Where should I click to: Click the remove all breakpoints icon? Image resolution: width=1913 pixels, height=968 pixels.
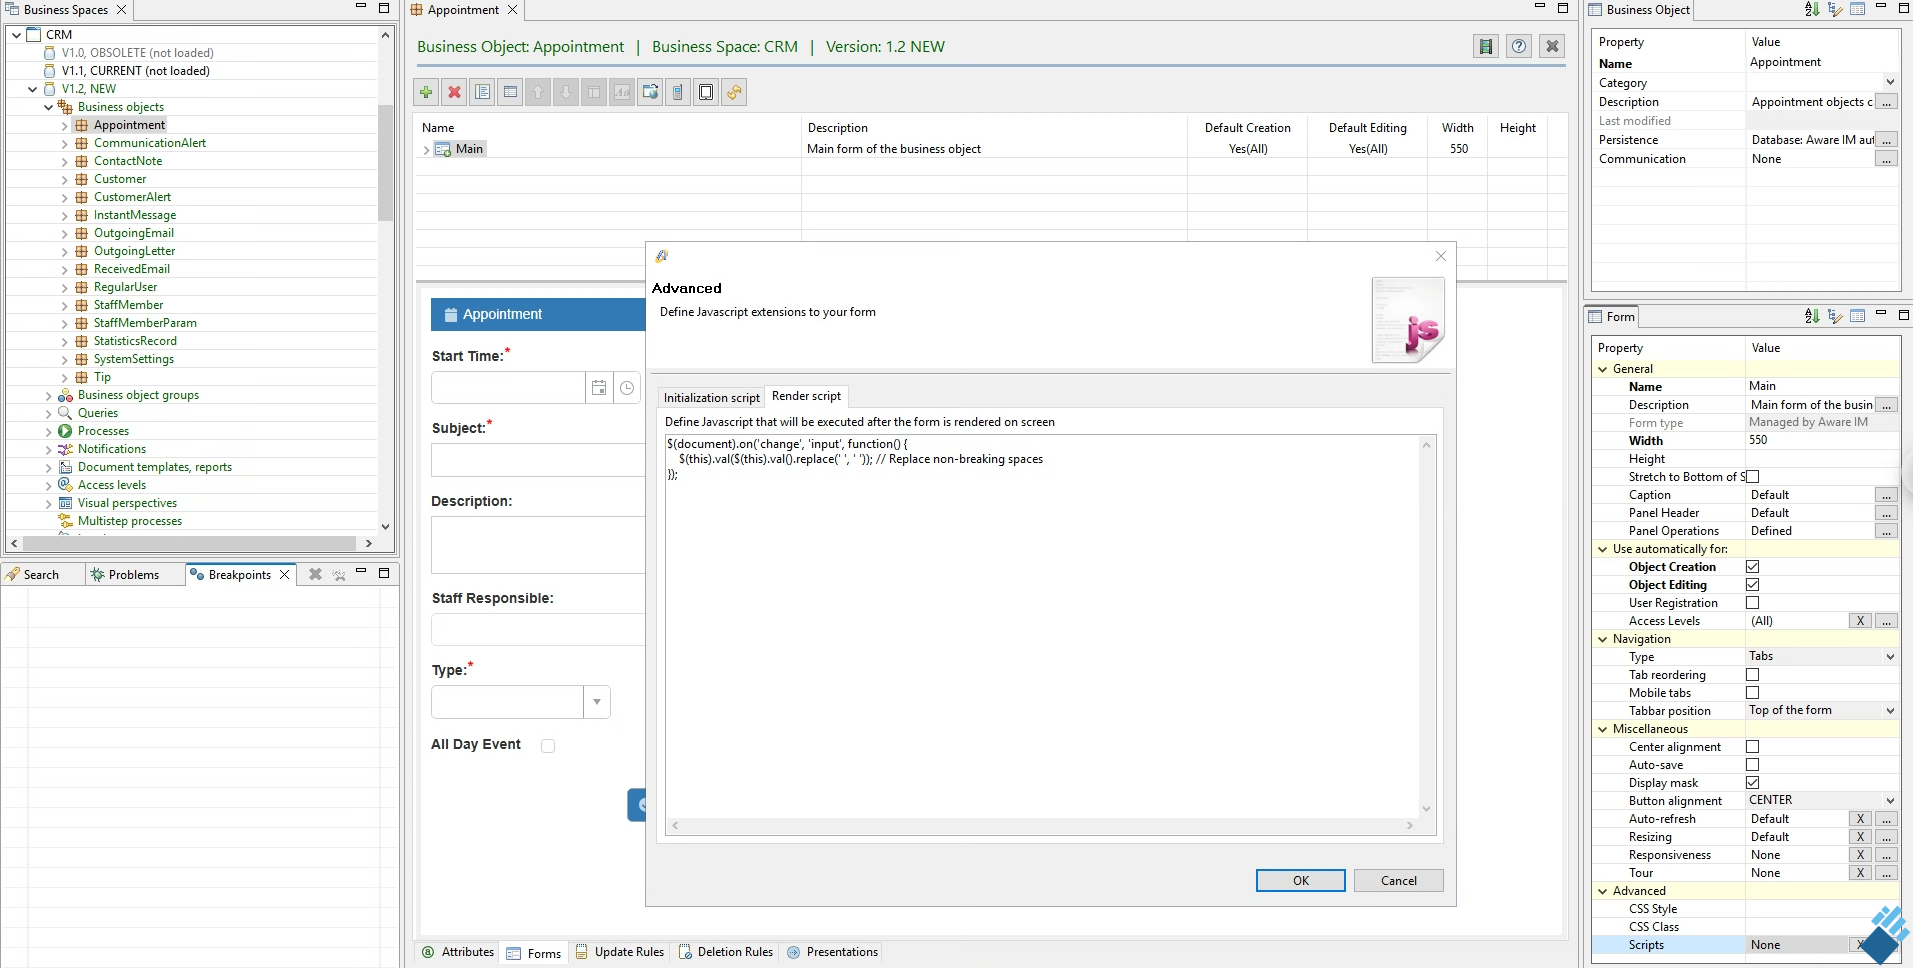coord(339,574)
